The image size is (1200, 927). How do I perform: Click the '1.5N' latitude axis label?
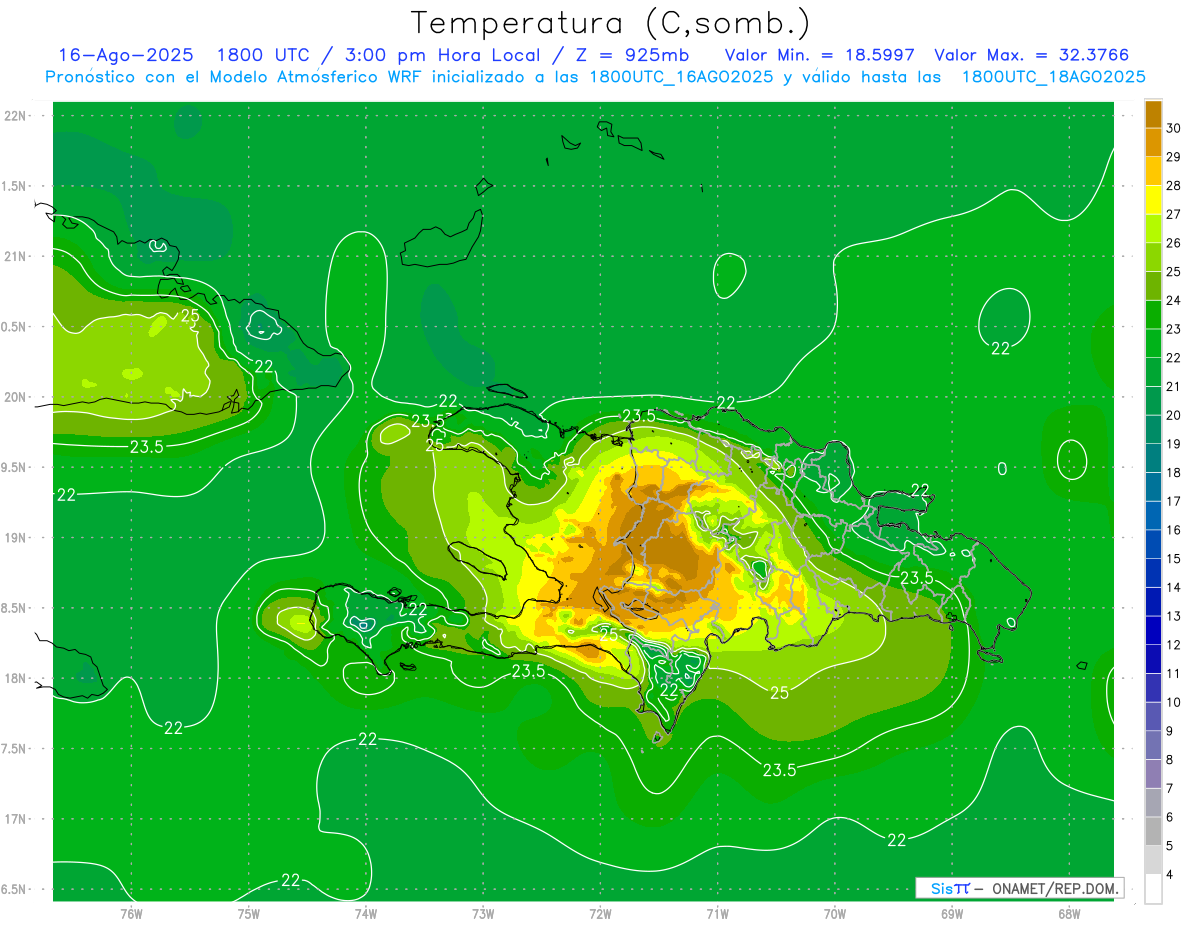click(14, 187)
